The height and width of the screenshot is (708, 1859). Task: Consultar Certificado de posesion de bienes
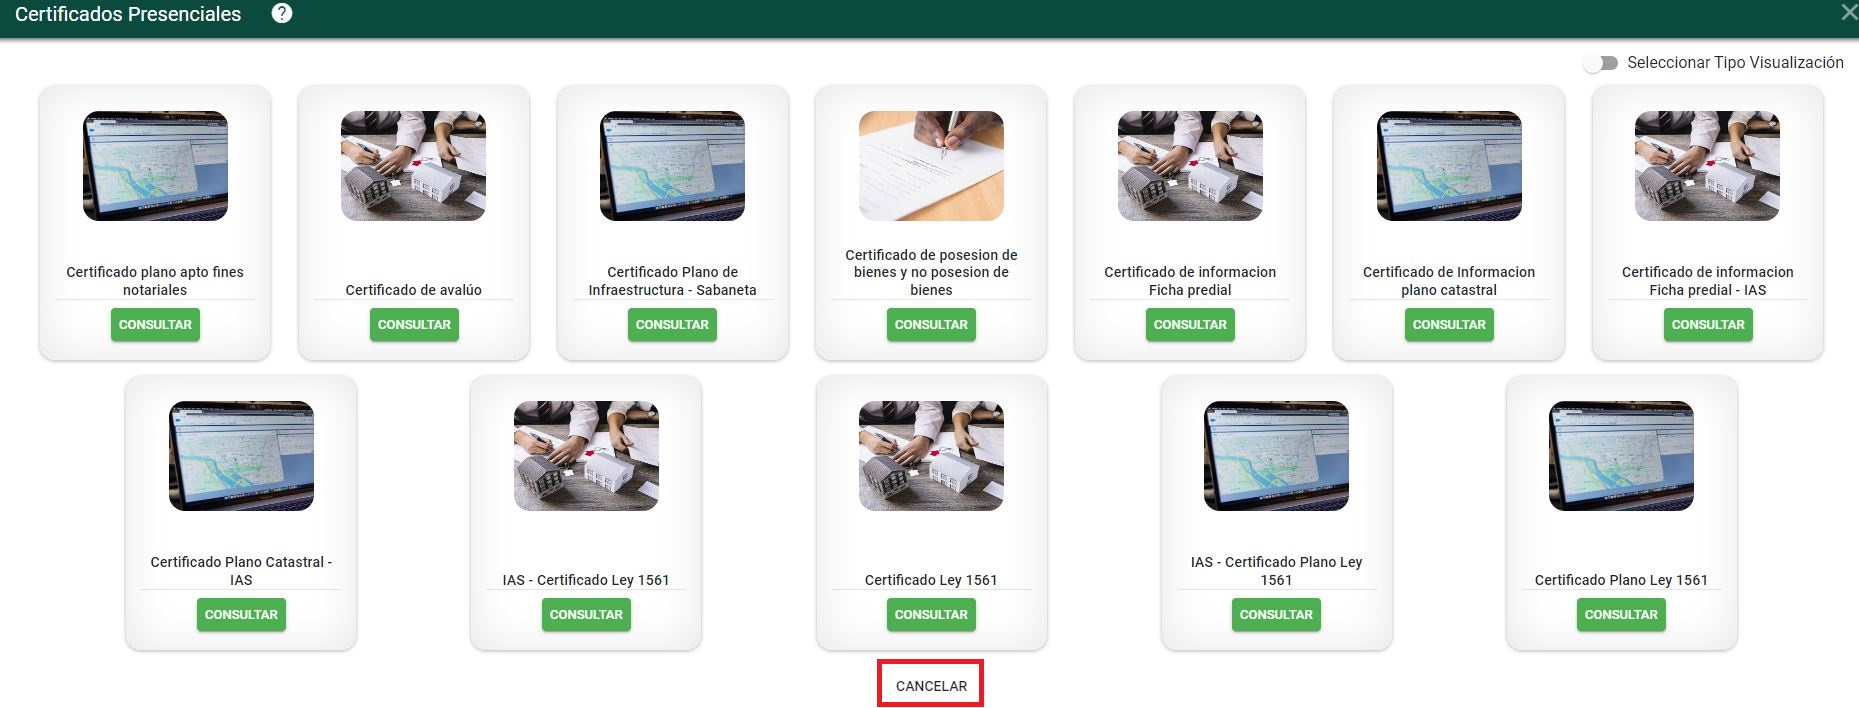click(x=931, y=324)
